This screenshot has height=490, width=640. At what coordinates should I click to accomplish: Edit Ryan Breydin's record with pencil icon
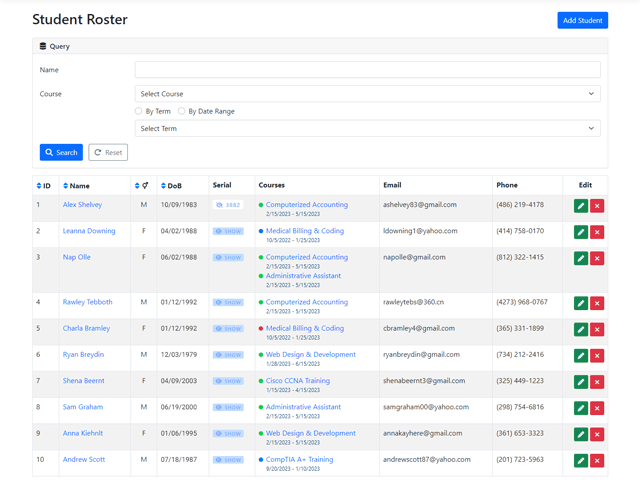coord(581,356)
